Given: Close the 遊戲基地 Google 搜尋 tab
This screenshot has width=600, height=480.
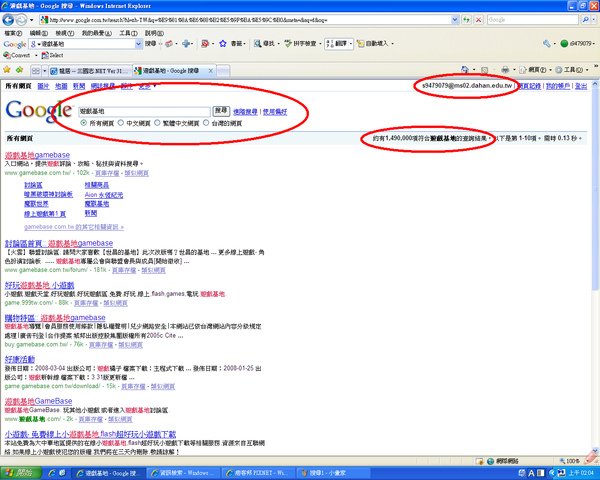Looking at the screenshot, I should tap(210, 70).
